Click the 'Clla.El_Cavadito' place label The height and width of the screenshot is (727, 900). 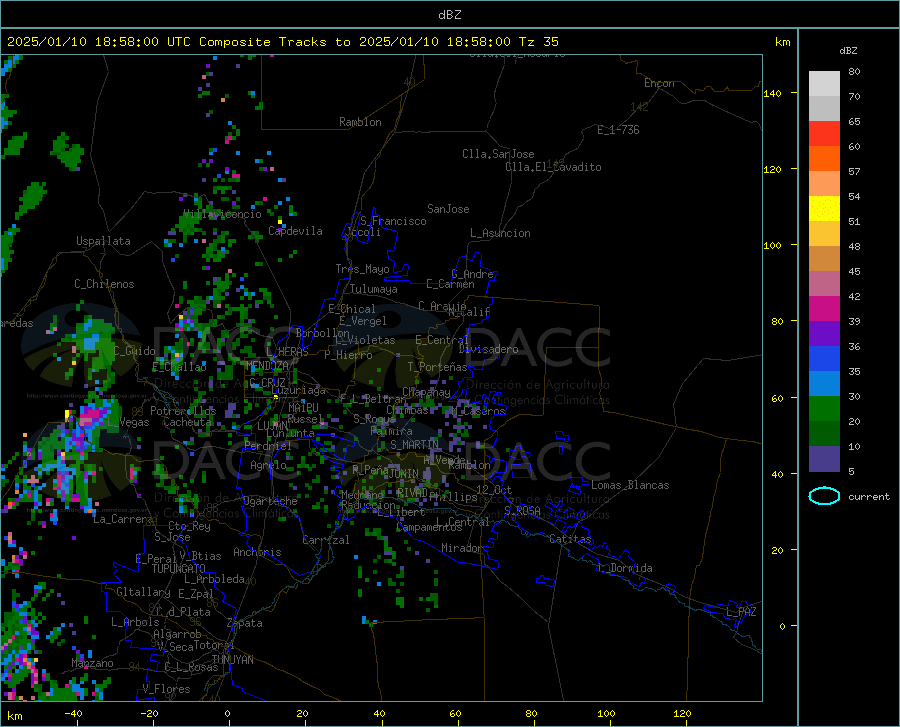553,167
